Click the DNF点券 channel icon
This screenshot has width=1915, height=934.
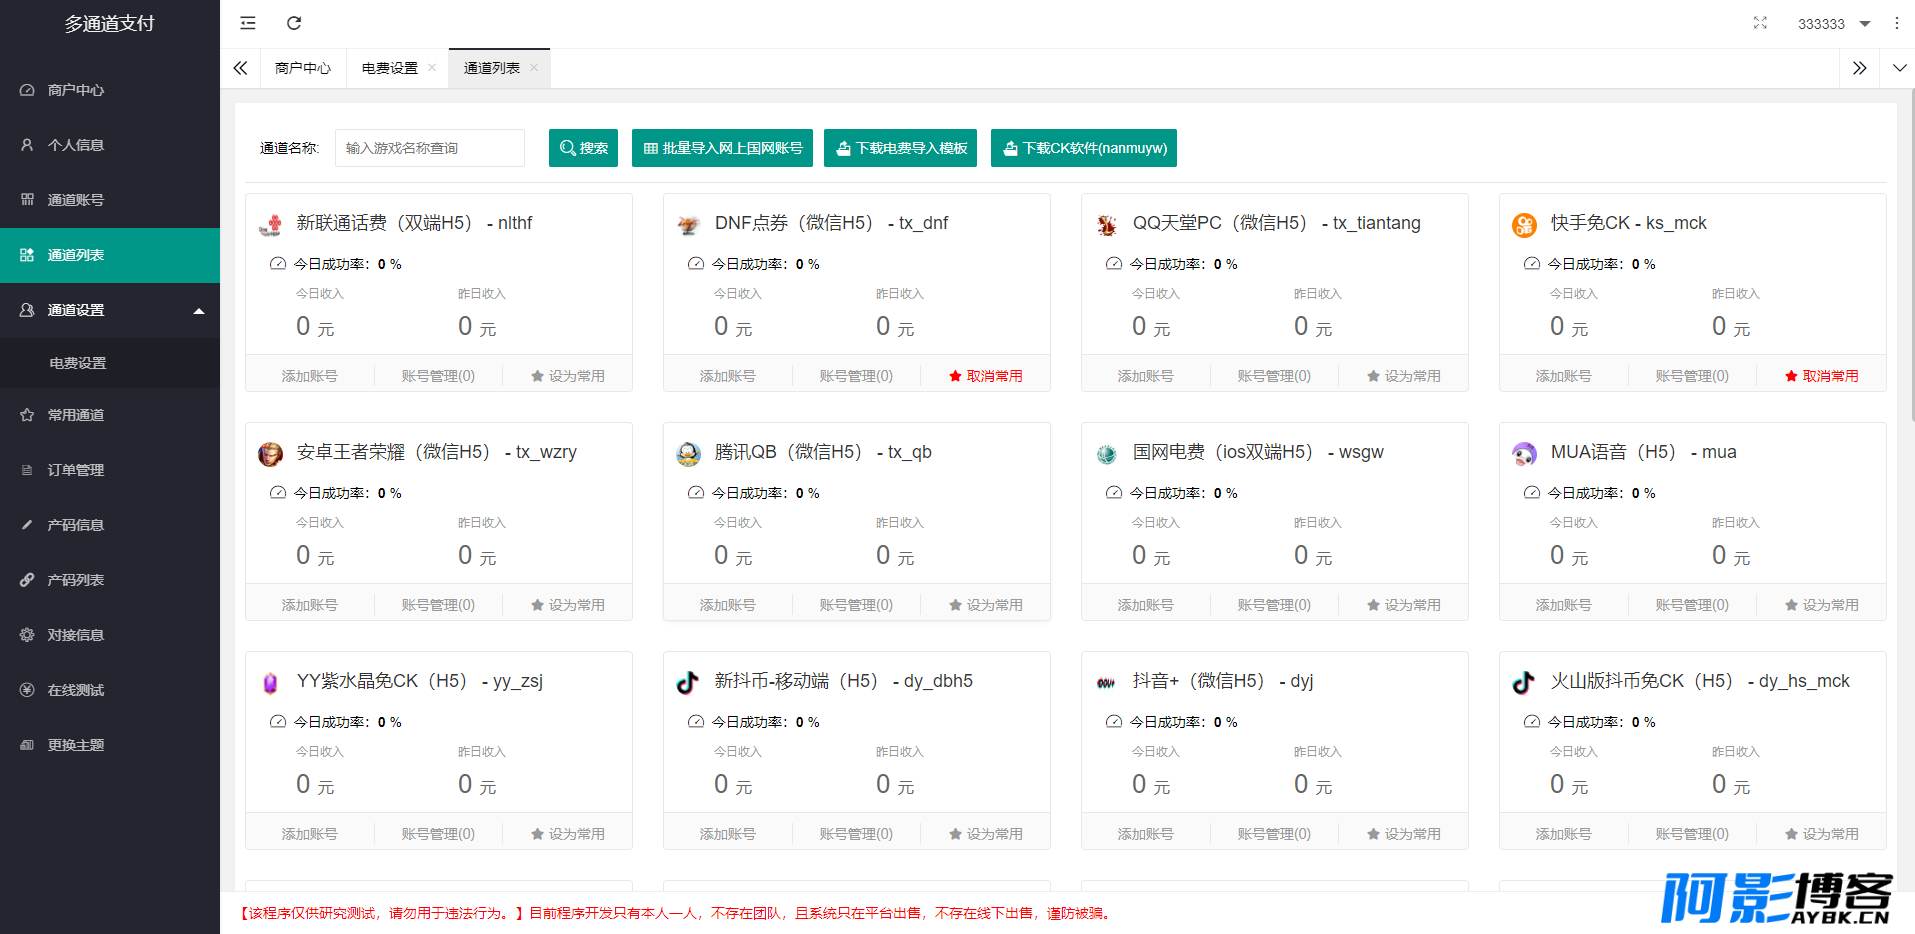point(688,225)
